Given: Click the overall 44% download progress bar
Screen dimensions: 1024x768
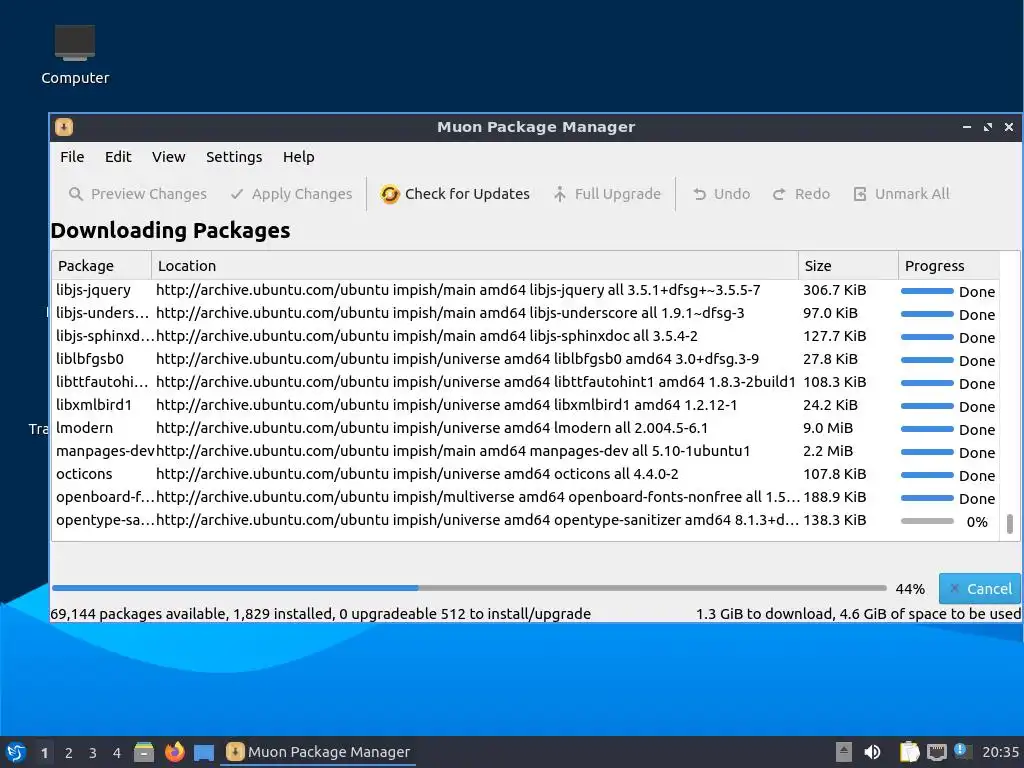Looking at the screenshot, I should pyautogui.click(x=469, y=588).
